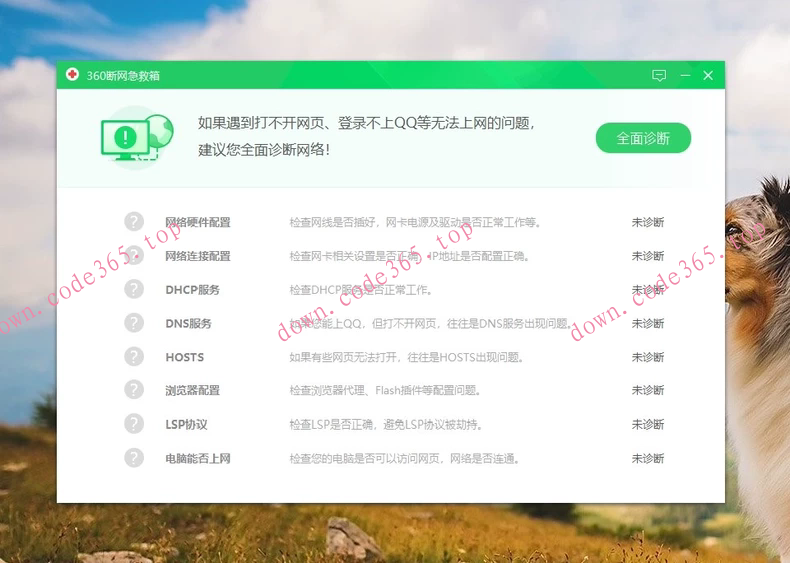This screenshot has width=790, height=563.
Task: Close the 360断网急救箱 window
Action: [x=708, y=76]
